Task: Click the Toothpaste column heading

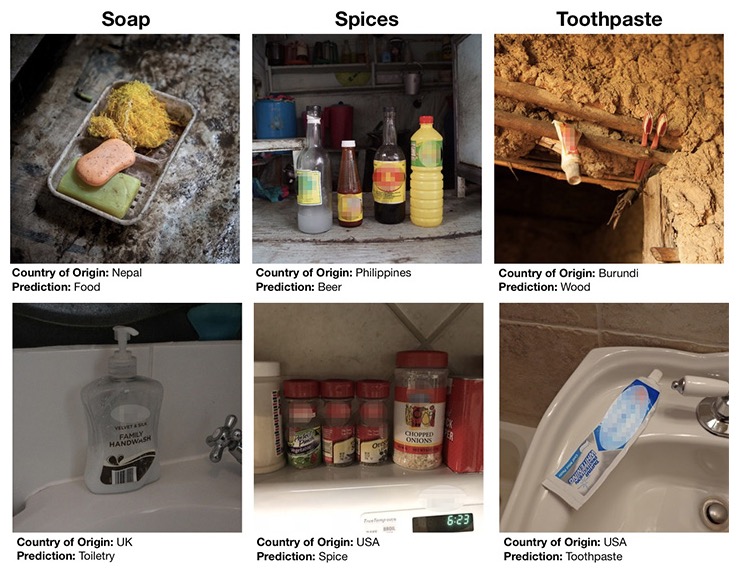Action: [x=609, y=19]
